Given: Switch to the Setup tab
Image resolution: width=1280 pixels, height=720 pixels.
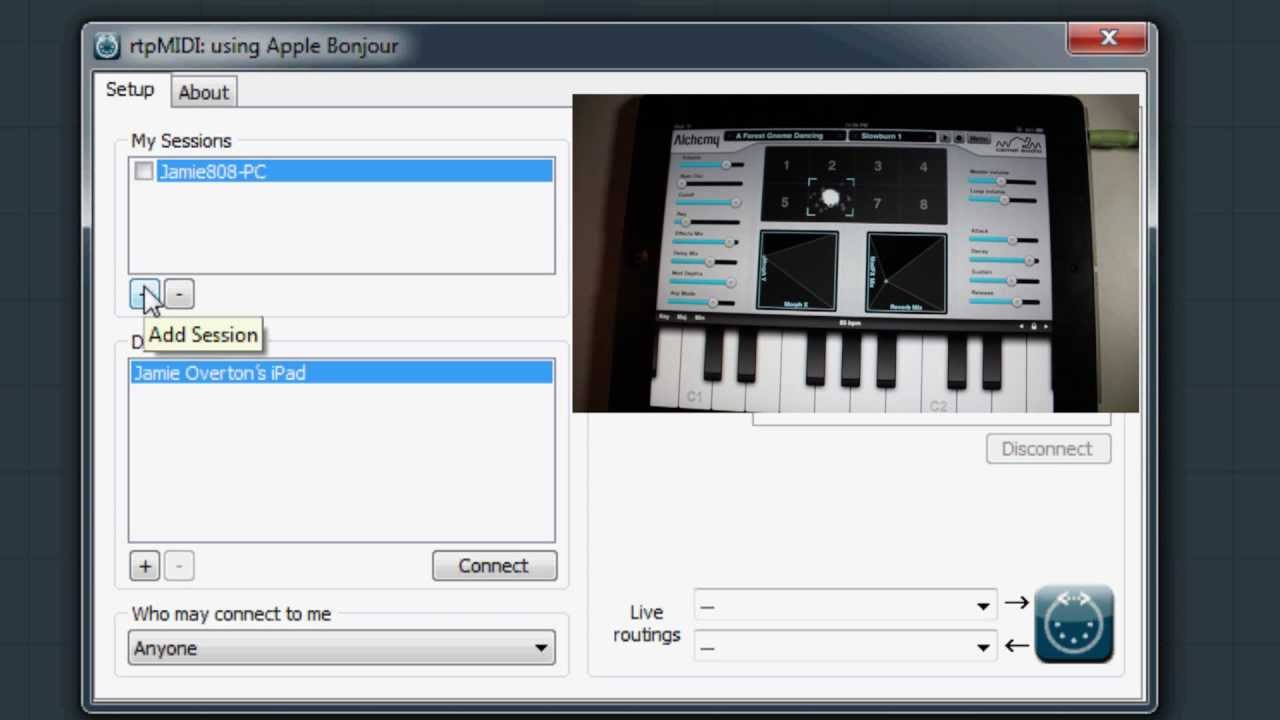Looking at the screenshot, I should 130,89.
